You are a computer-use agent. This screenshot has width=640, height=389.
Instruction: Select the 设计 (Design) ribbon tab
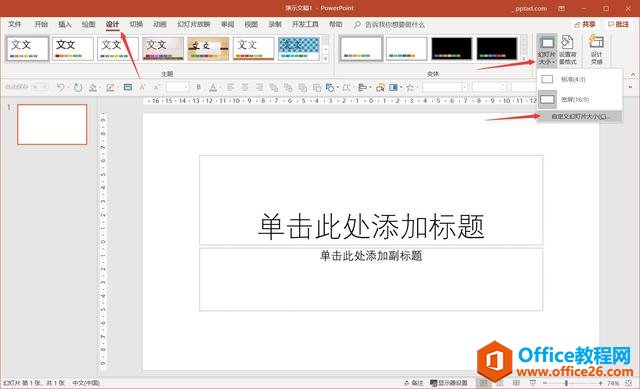coord(113,24)
